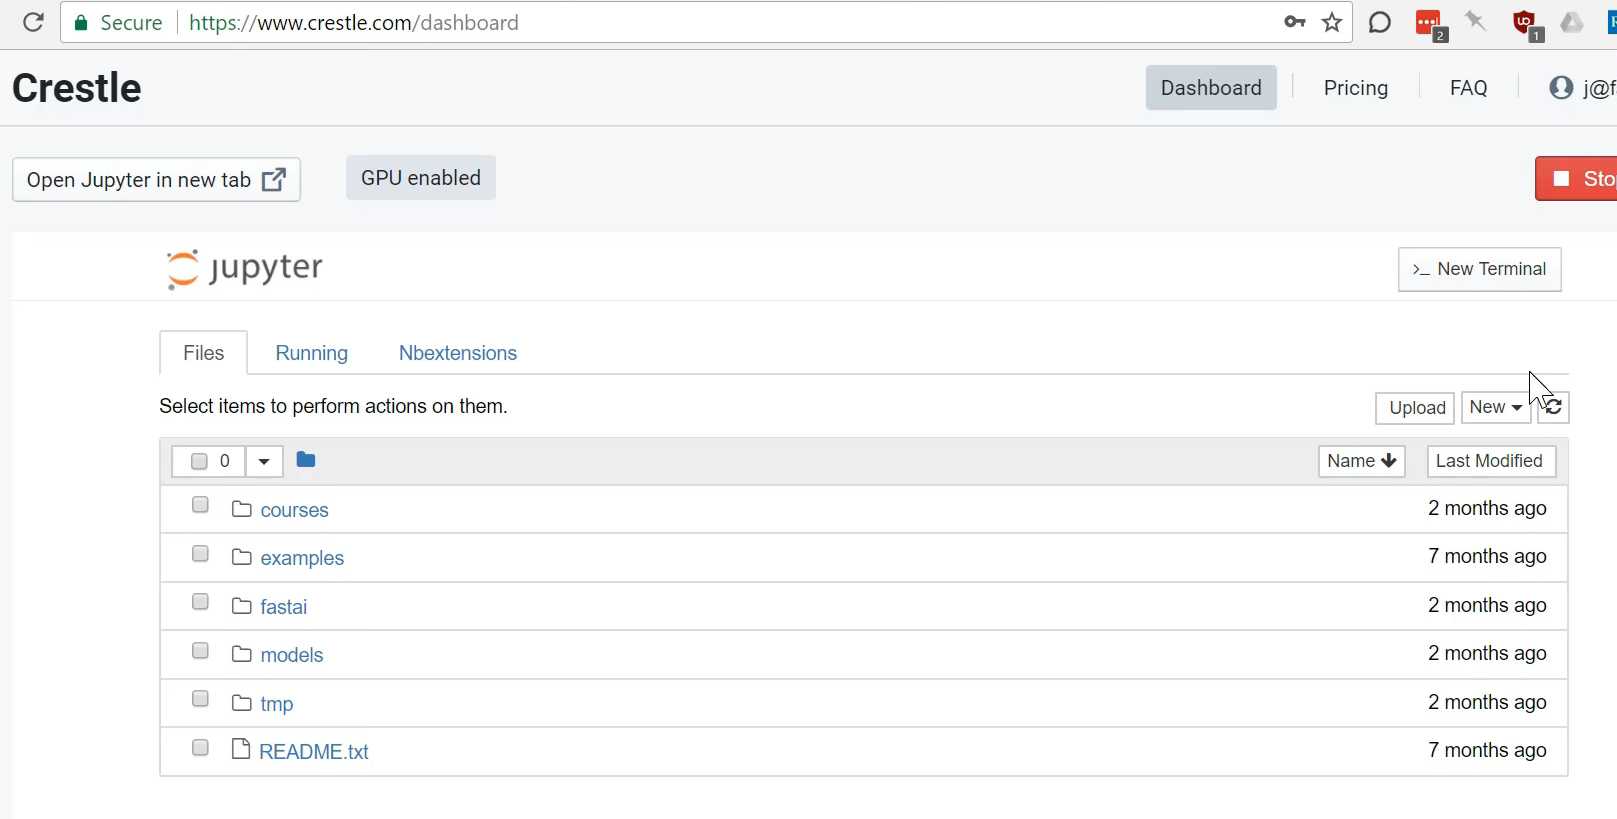This screenshot has height=819, width=1617.
Task: Switch to the Files tab
Action: coord(203,353)
